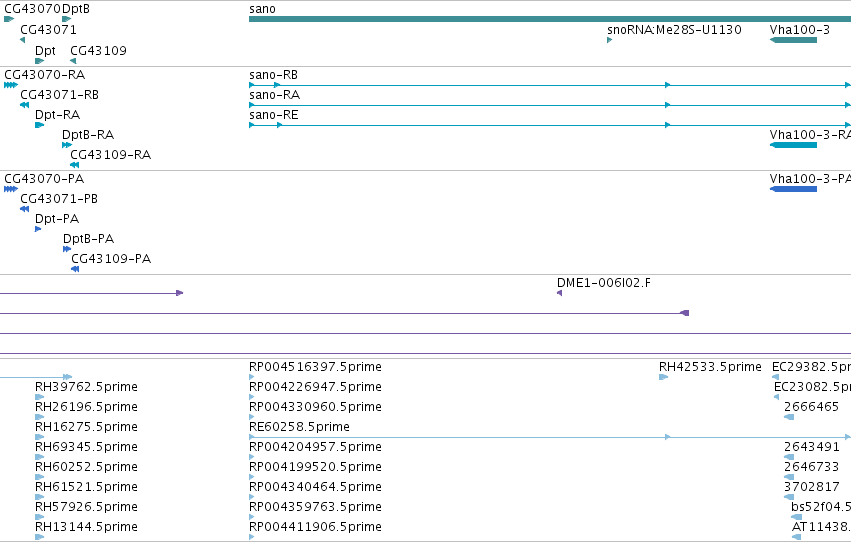Select the Vha100-3 gene glyph
The height and width of the screenshot is (542, 851).
coord(793,40)
